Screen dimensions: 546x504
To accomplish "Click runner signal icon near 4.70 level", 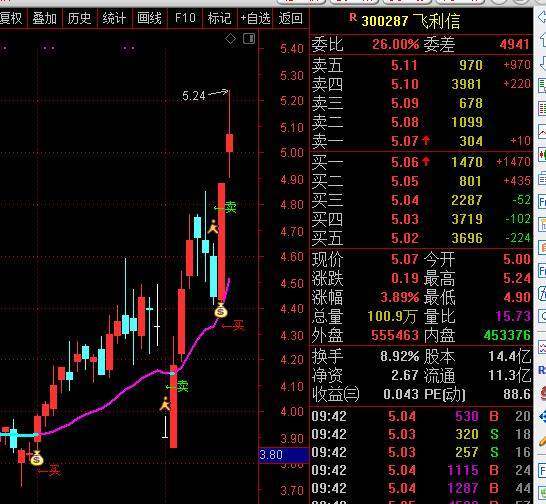I will tap(213, 227).
